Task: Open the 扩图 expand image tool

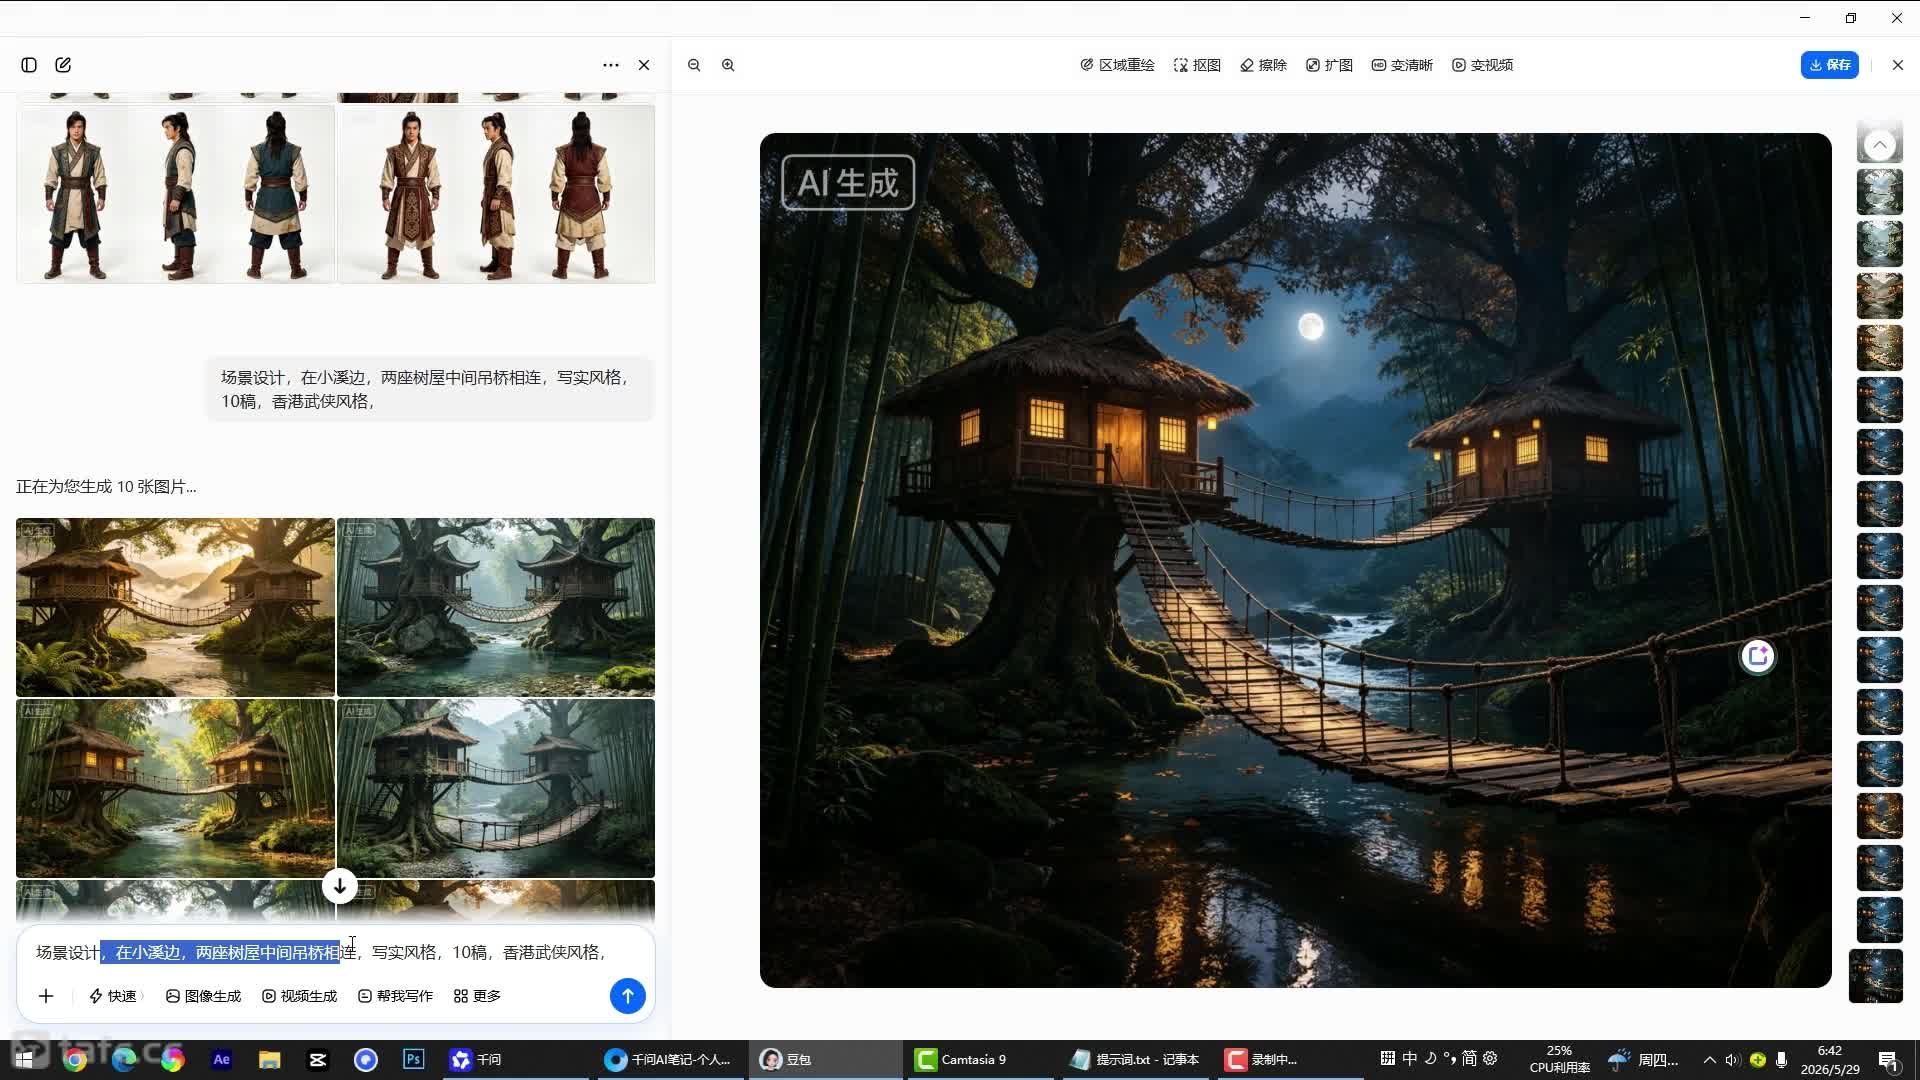Action: pos(1329,65)
